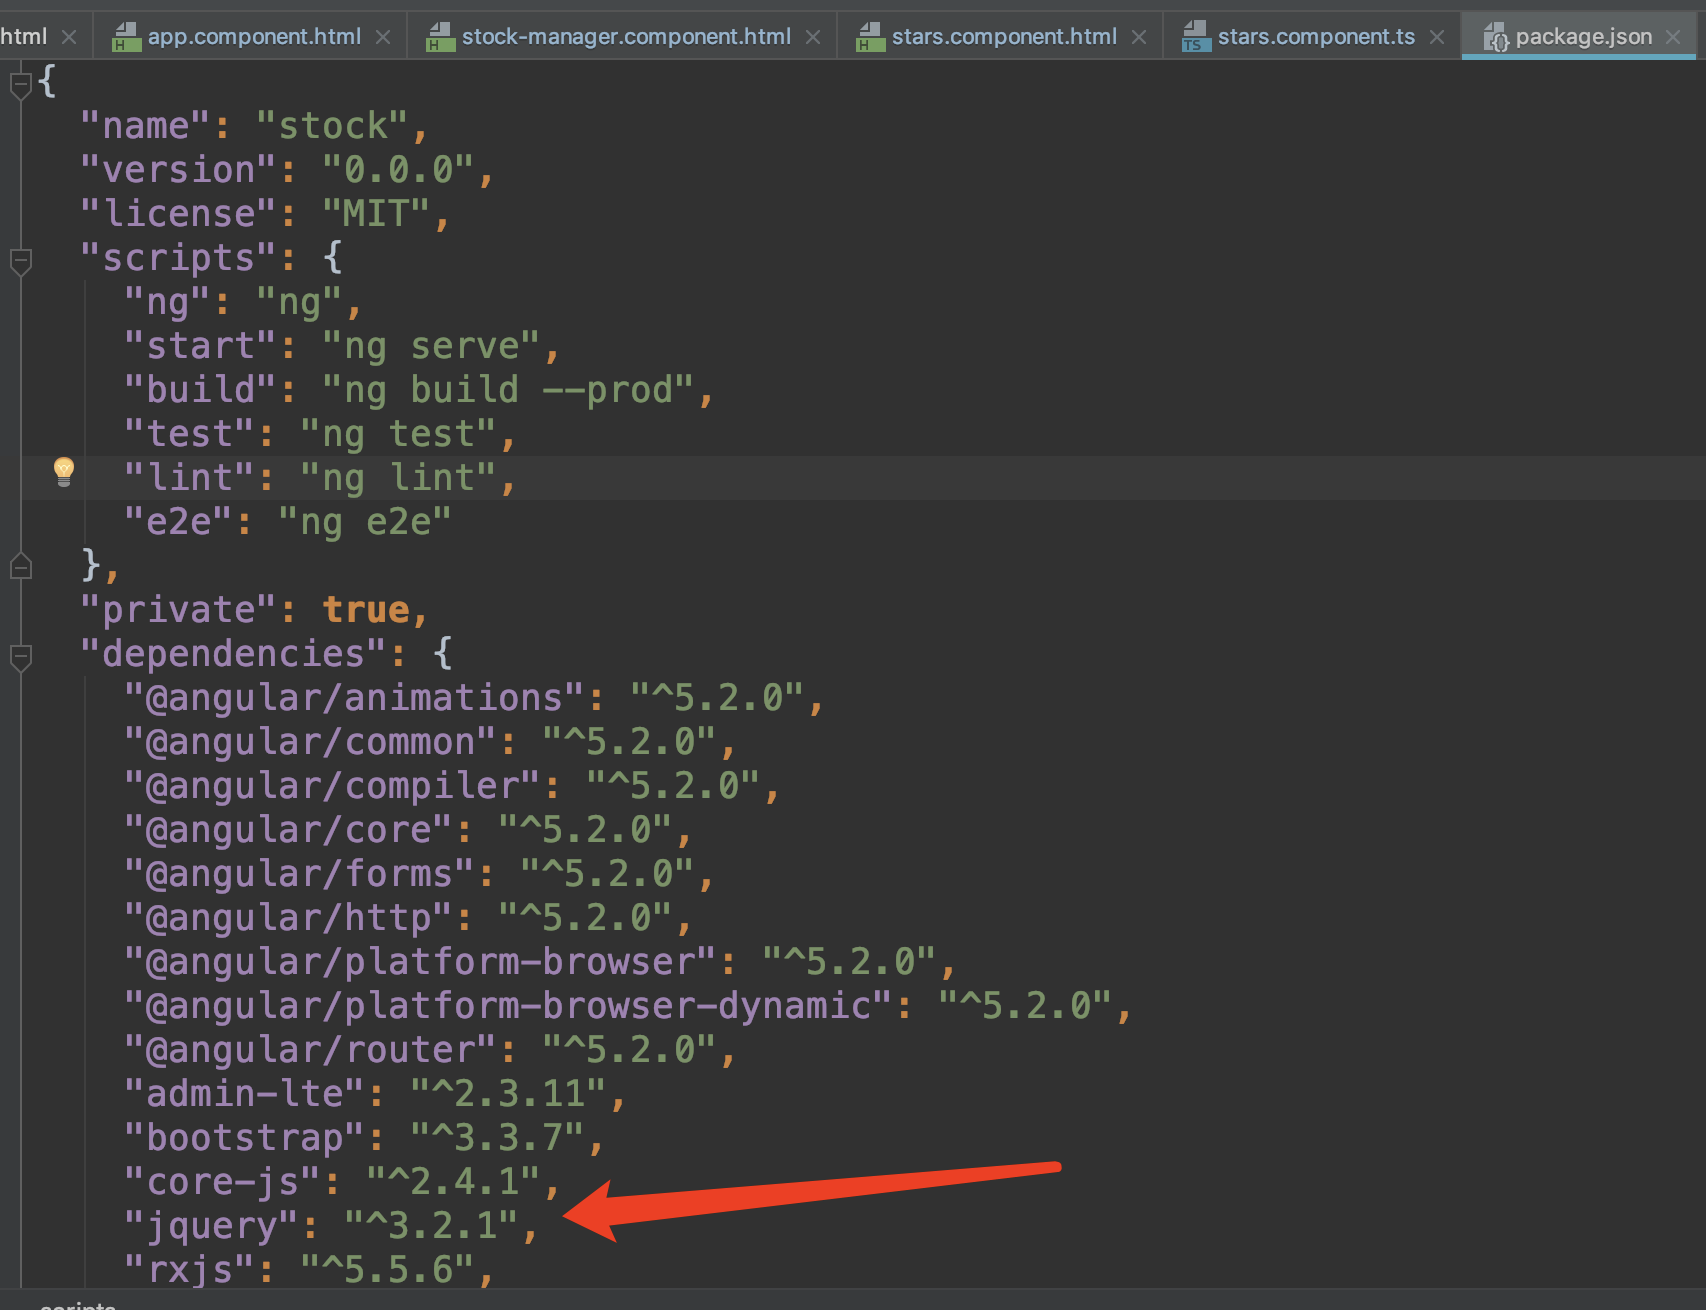The image size is (1706, 1310).
Task: Click the "ng serve" value
Action: click(432, 346)
